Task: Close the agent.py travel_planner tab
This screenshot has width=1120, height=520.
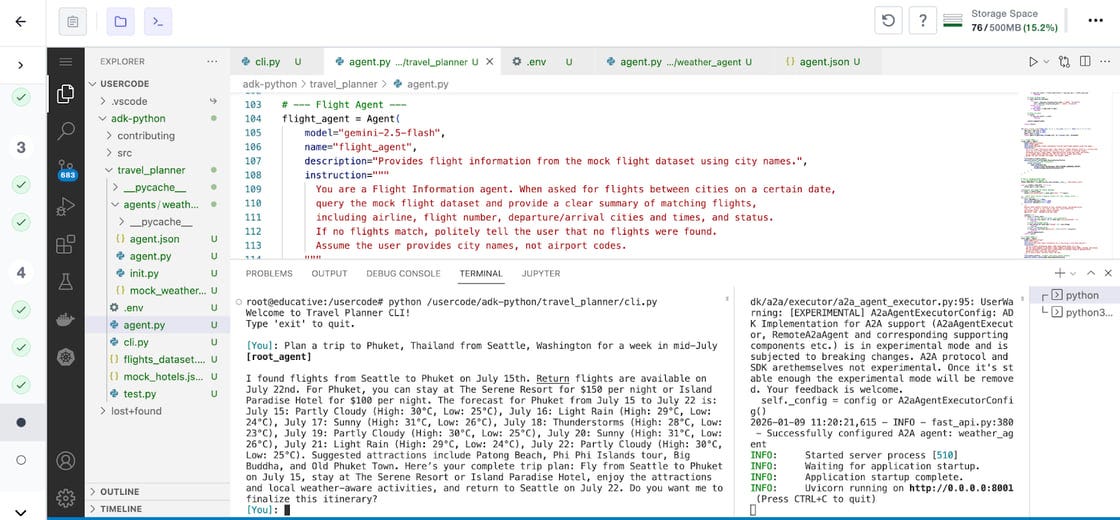Action: pos(489,62)
